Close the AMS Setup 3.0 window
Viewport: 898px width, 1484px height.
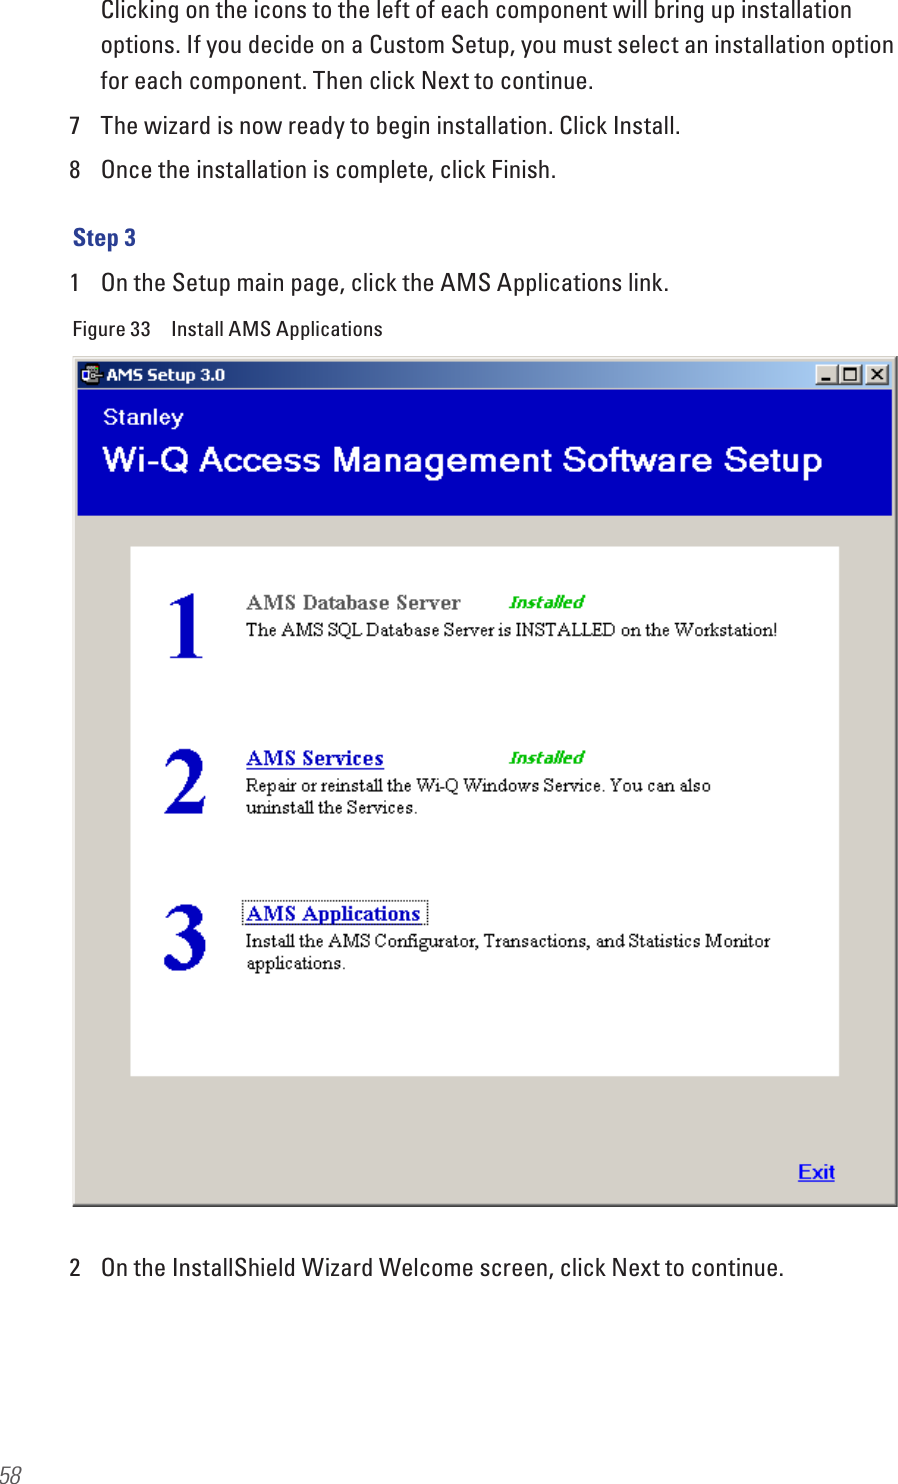[x=877, y=374]
